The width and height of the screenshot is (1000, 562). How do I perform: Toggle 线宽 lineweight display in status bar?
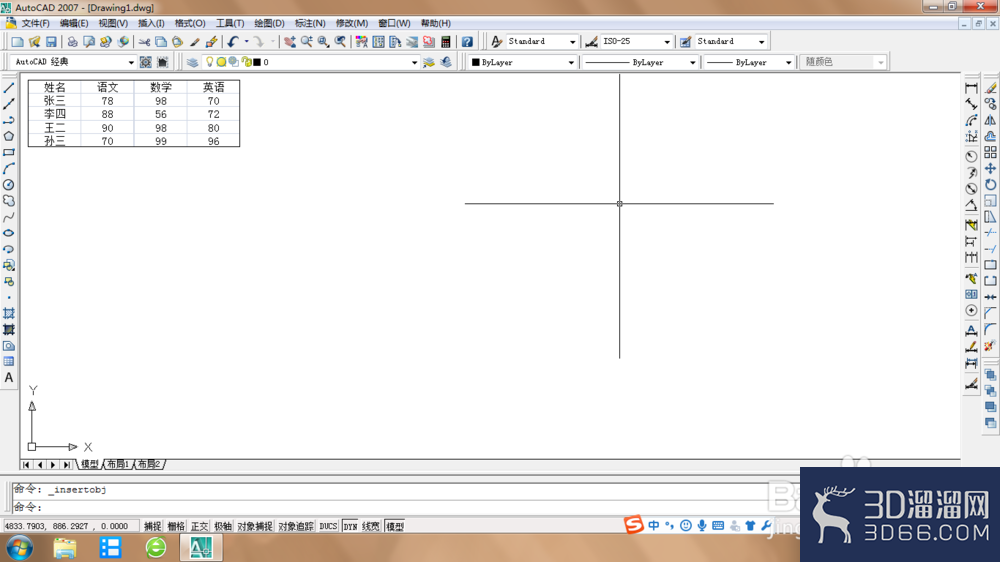[371, 526]
